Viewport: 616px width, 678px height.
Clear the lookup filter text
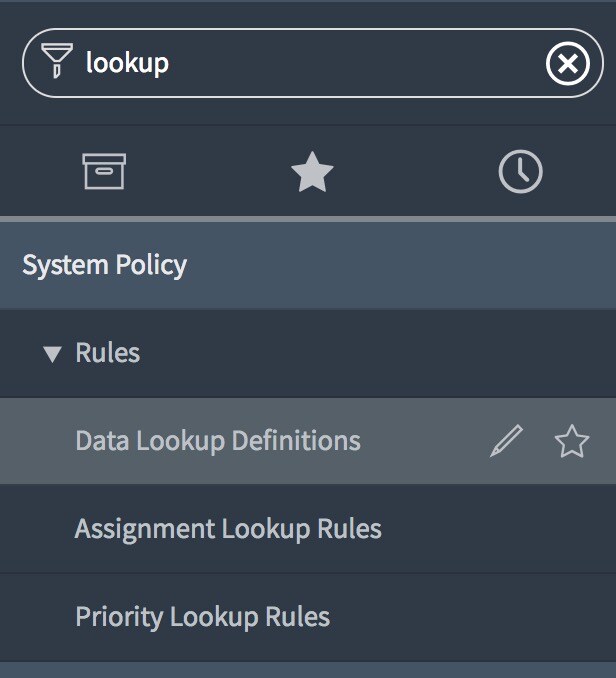click(568, 64)
